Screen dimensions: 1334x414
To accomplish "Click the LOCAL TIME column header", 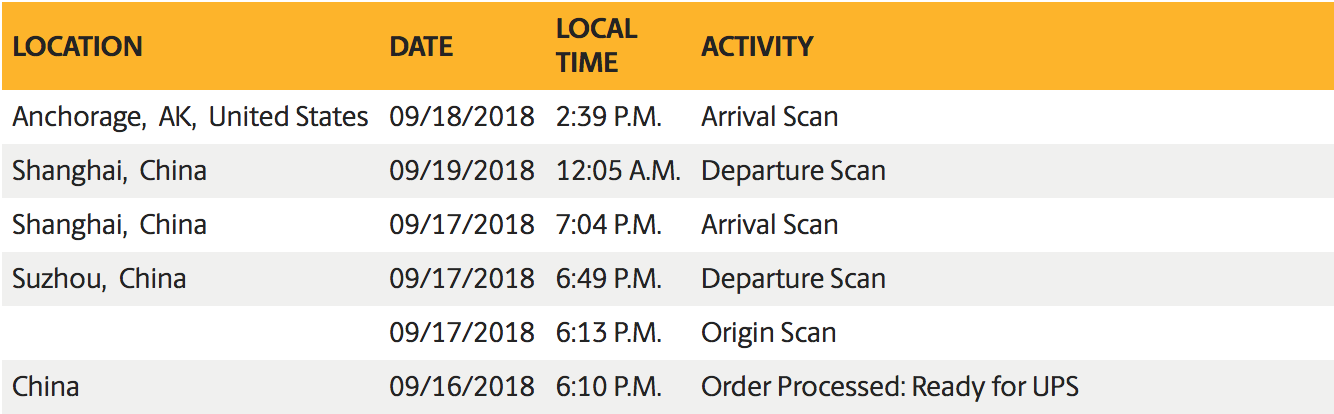I will click(596, 45).
